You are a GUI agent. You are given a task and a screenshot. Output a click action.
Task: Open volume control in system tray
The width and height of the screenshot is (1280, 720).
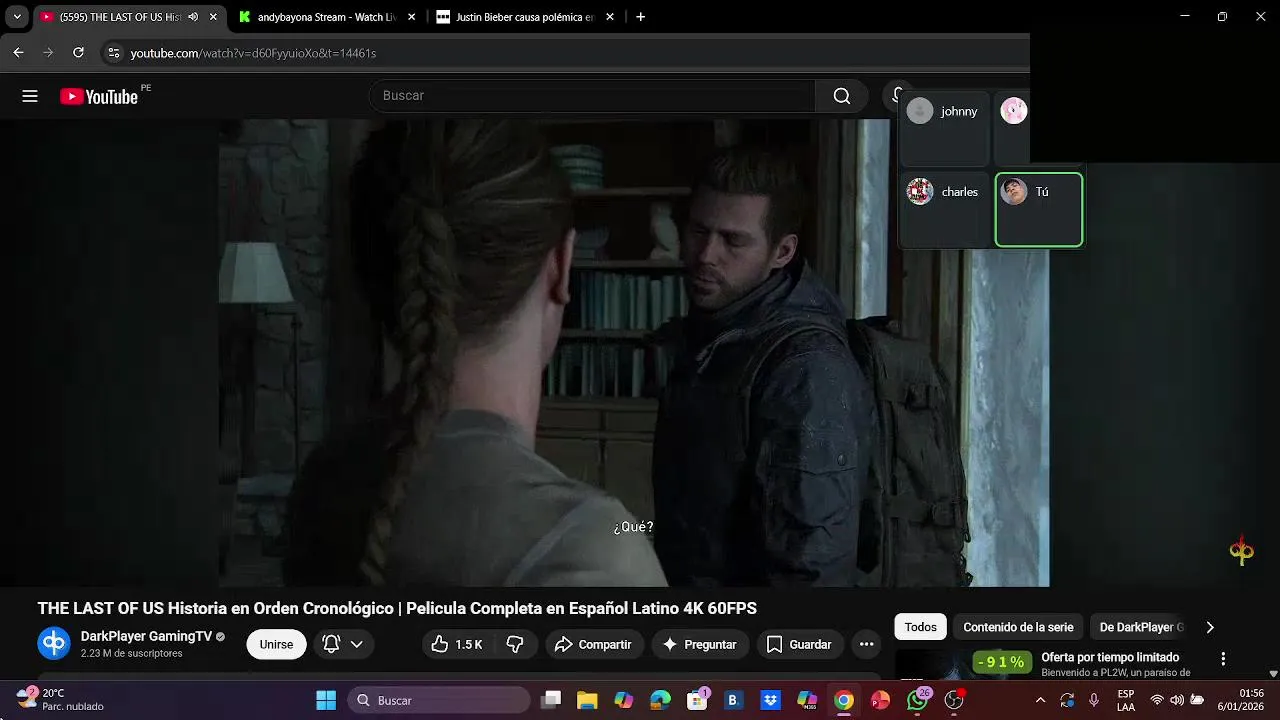coord(1177,700)
